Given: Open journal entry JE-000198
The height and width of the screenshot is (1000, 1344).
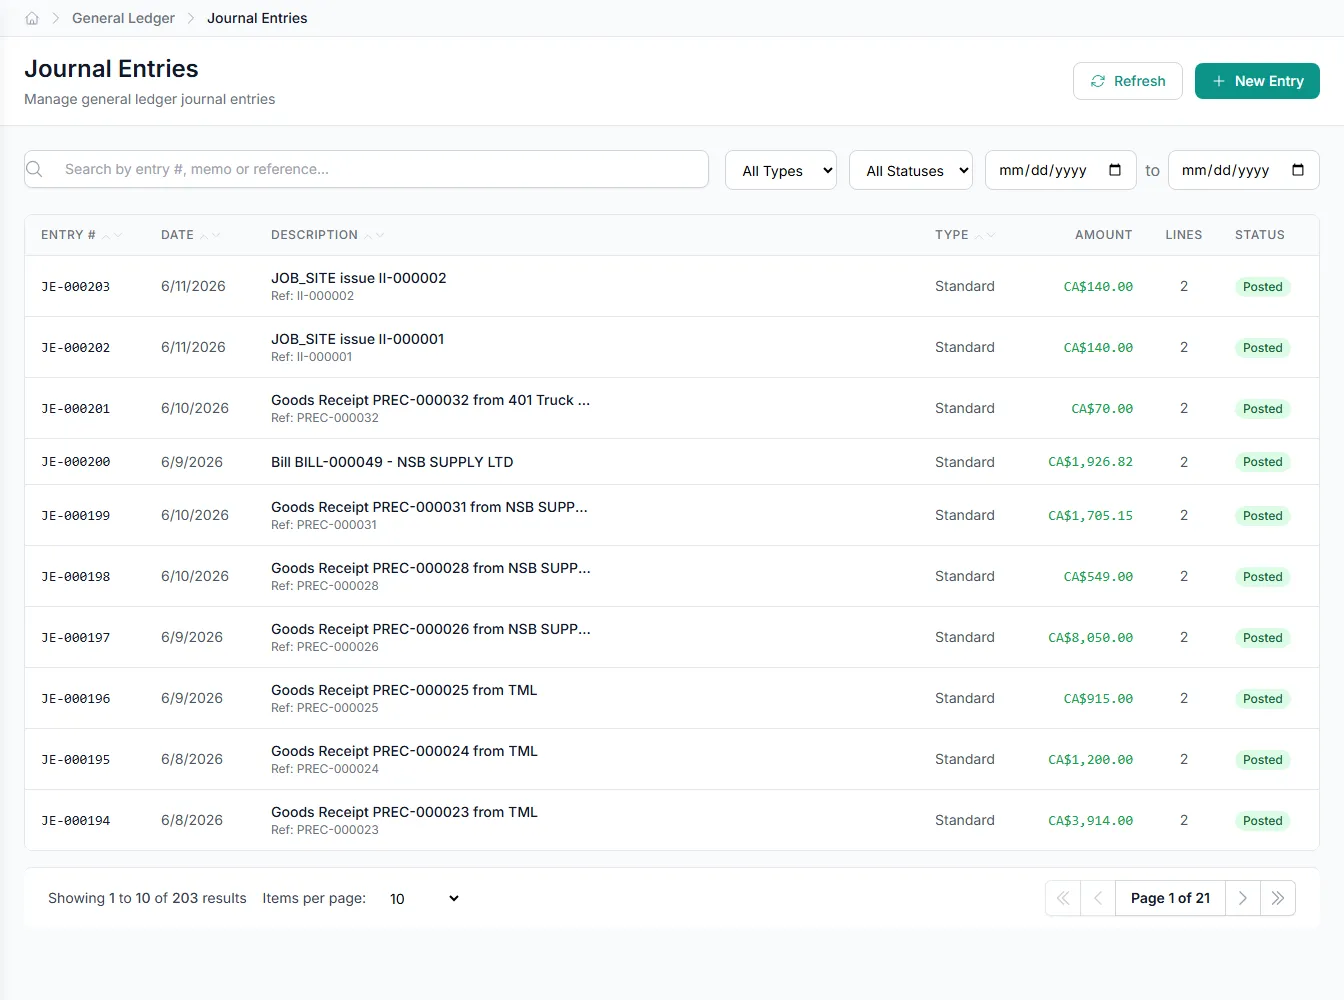Looking at the screenshot, I should [x=75, y=576].
